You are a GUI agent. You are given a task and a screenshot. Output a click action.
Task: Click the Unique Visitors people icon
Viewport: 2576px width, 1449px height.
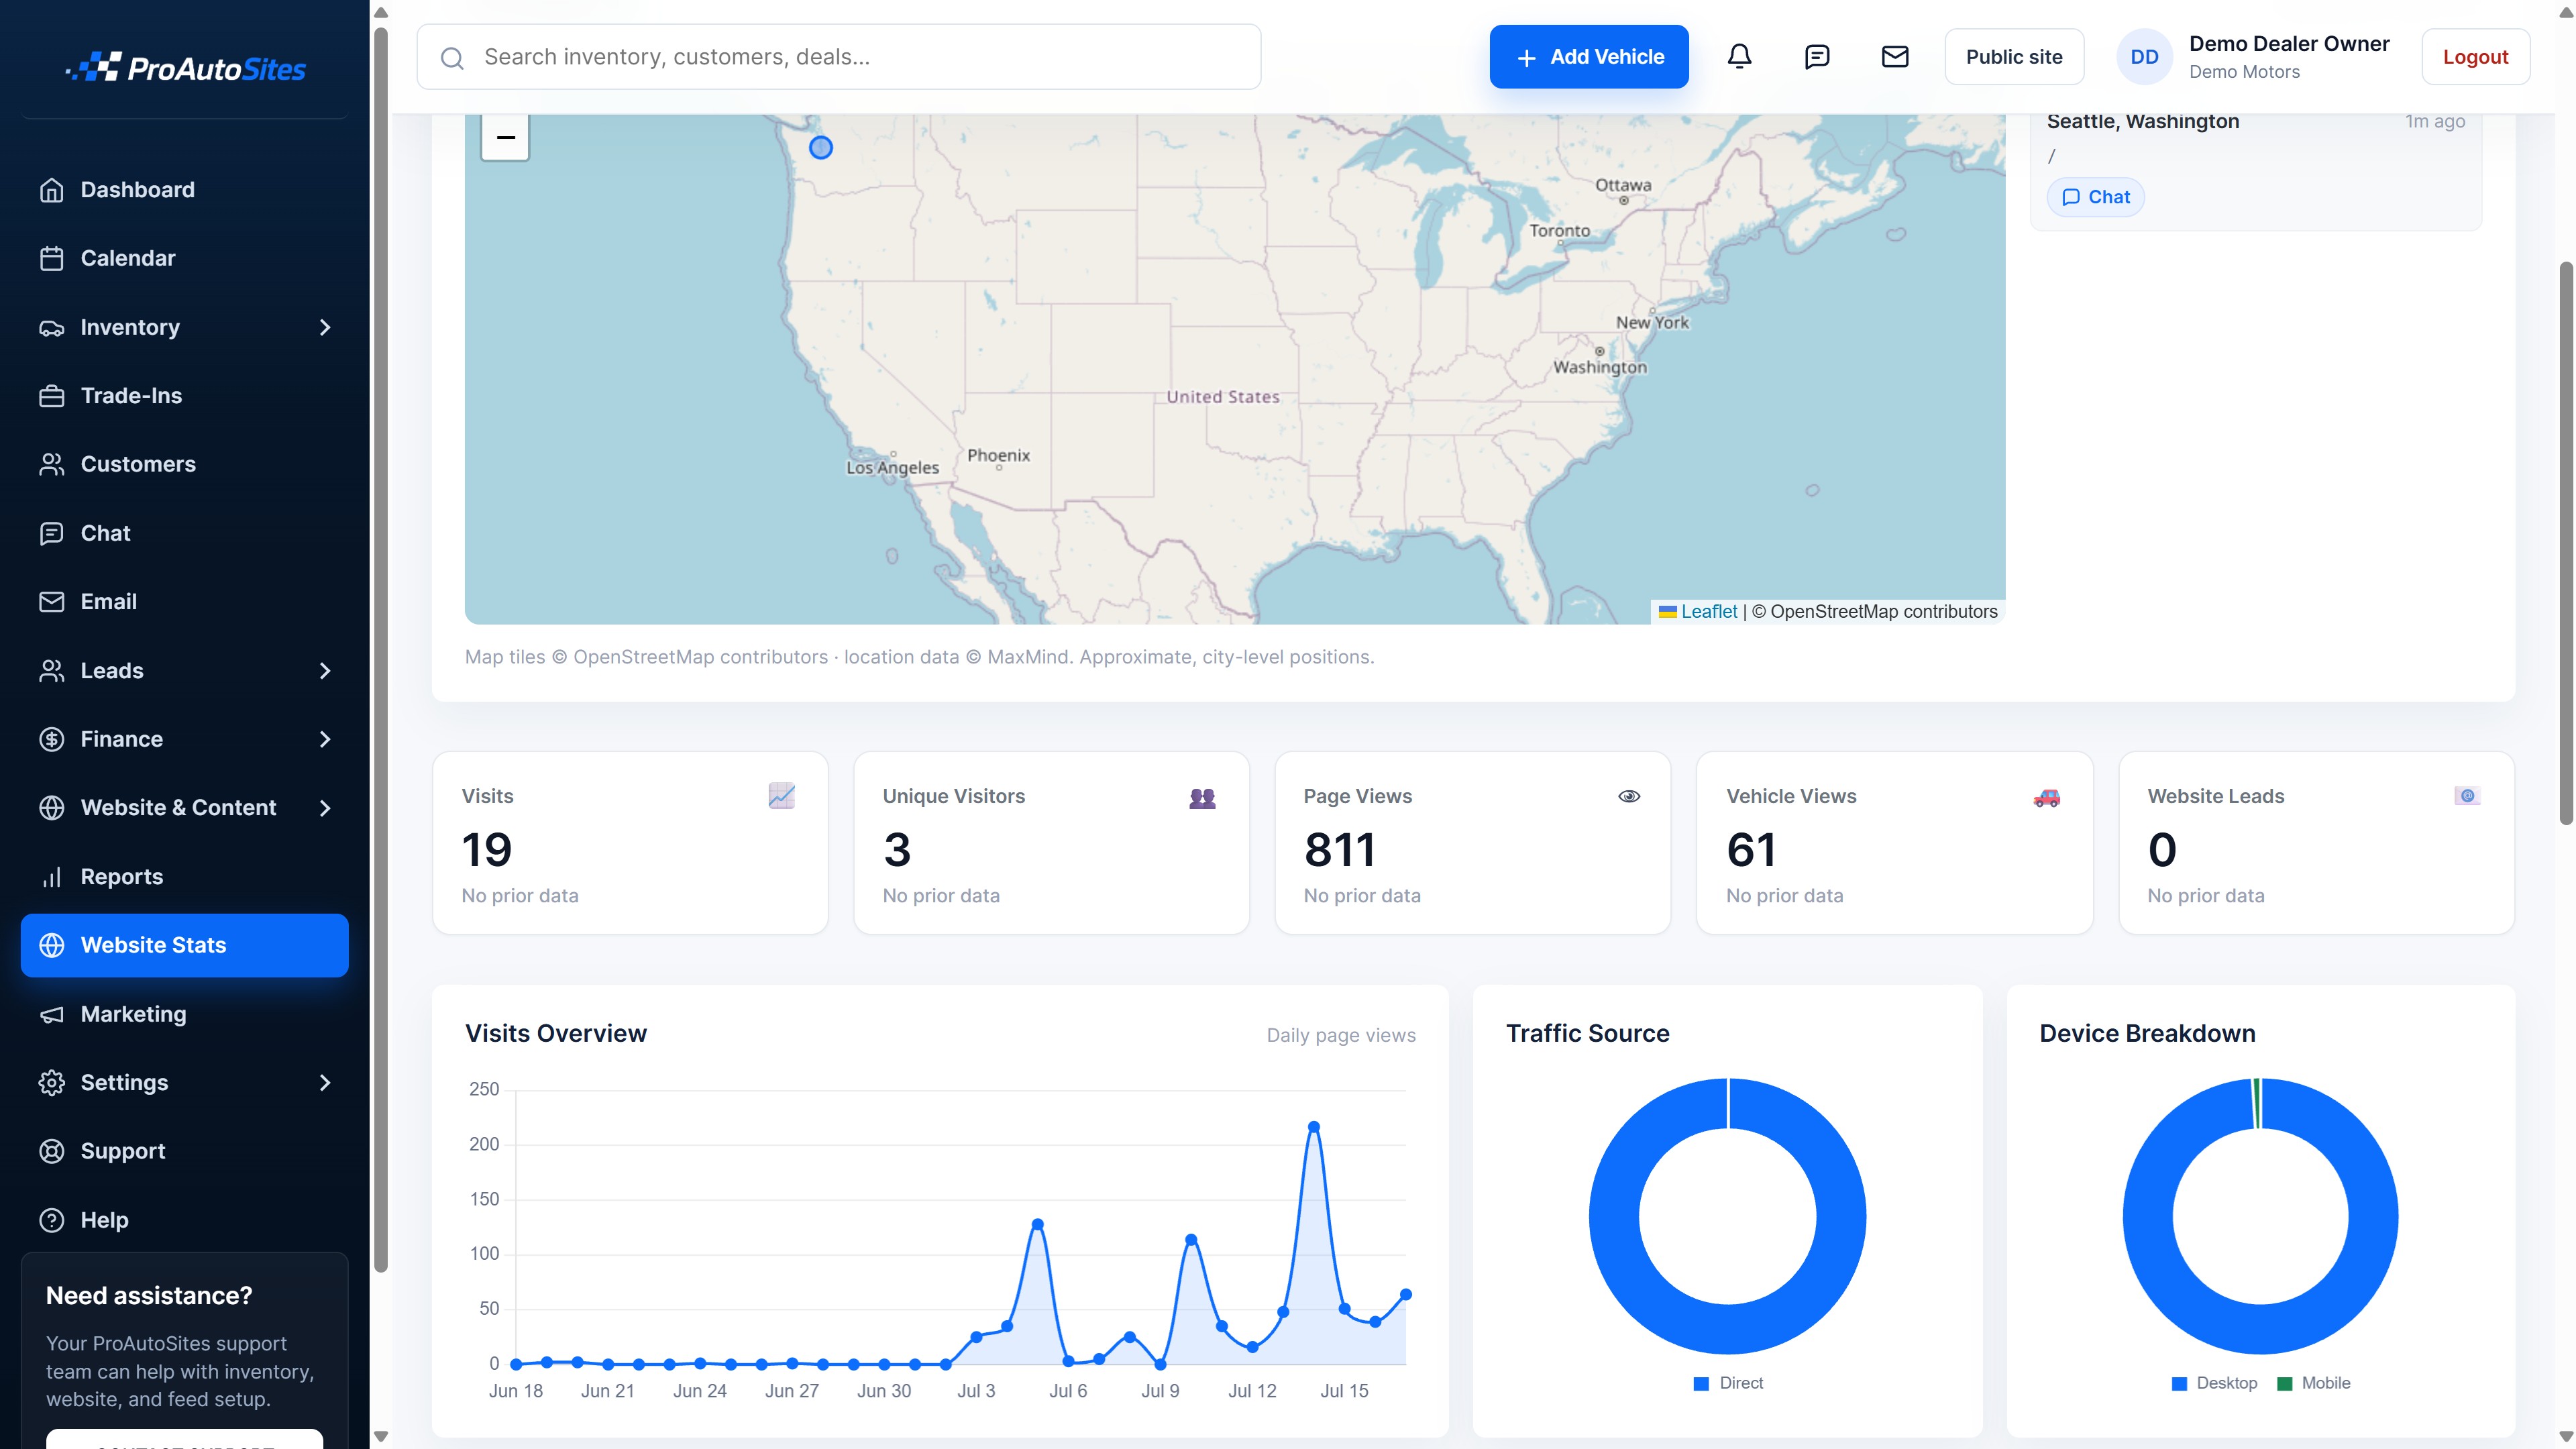point(1202,797)
